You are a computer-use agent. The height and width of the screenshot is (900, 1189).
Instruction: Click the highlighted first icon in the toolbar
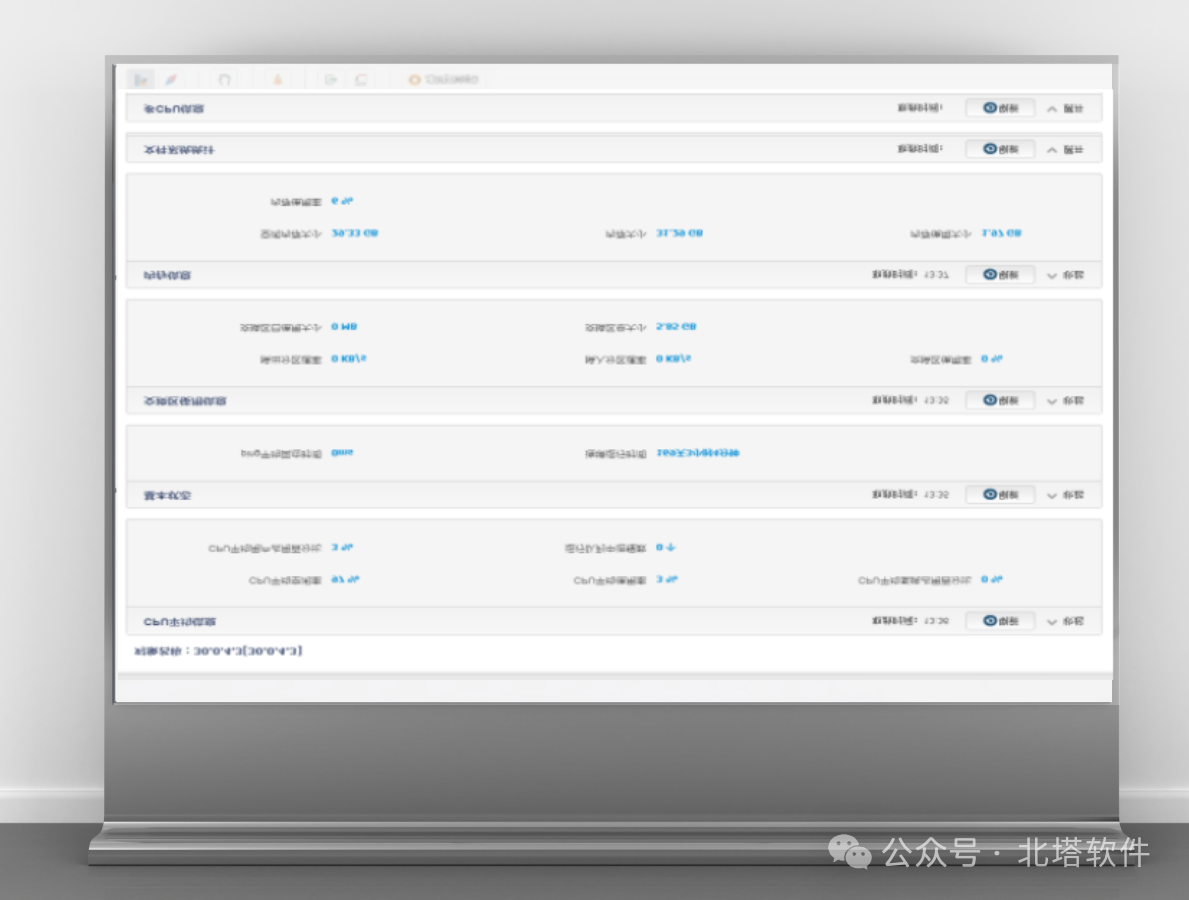click(x=141, y=79)
